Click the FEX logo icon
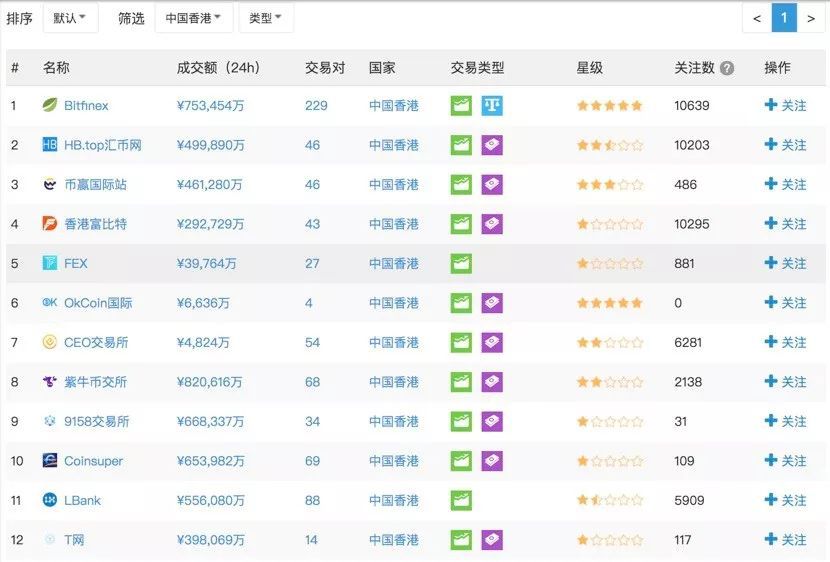 click(x=50, y=262)
